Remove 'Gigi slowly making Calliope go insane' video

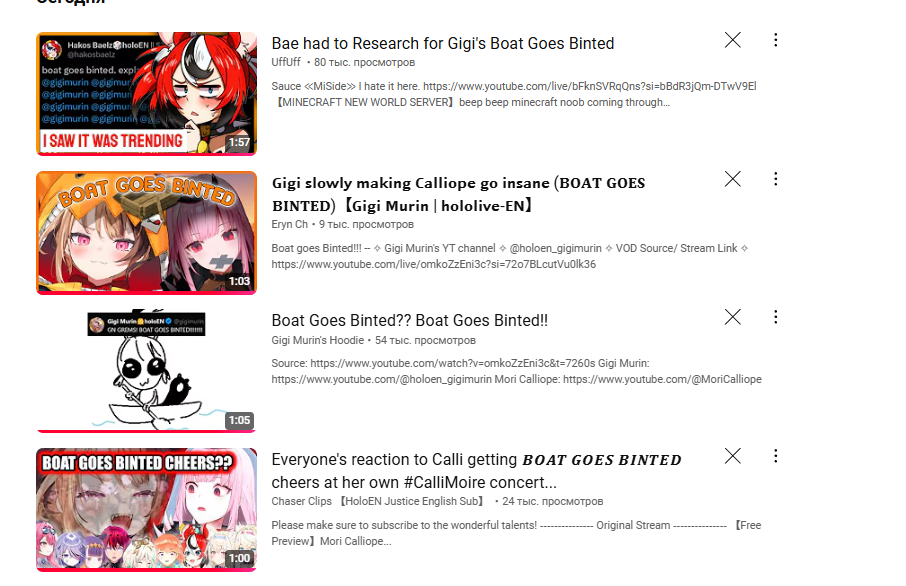[733, 179]
